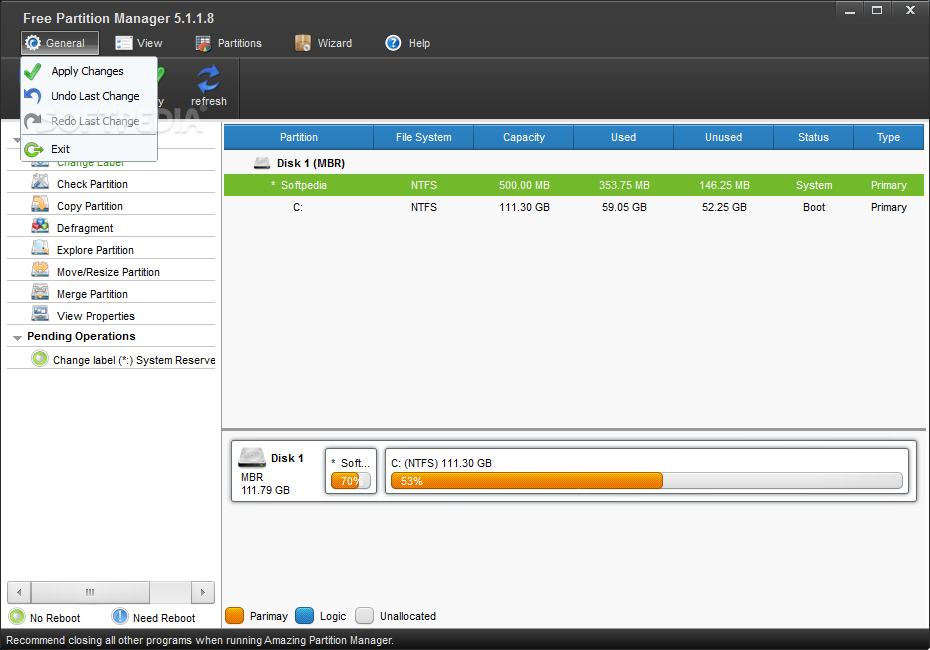Click the Help question mark icon
This screenshot has height=650, width=930.
(x=393, y=43)
